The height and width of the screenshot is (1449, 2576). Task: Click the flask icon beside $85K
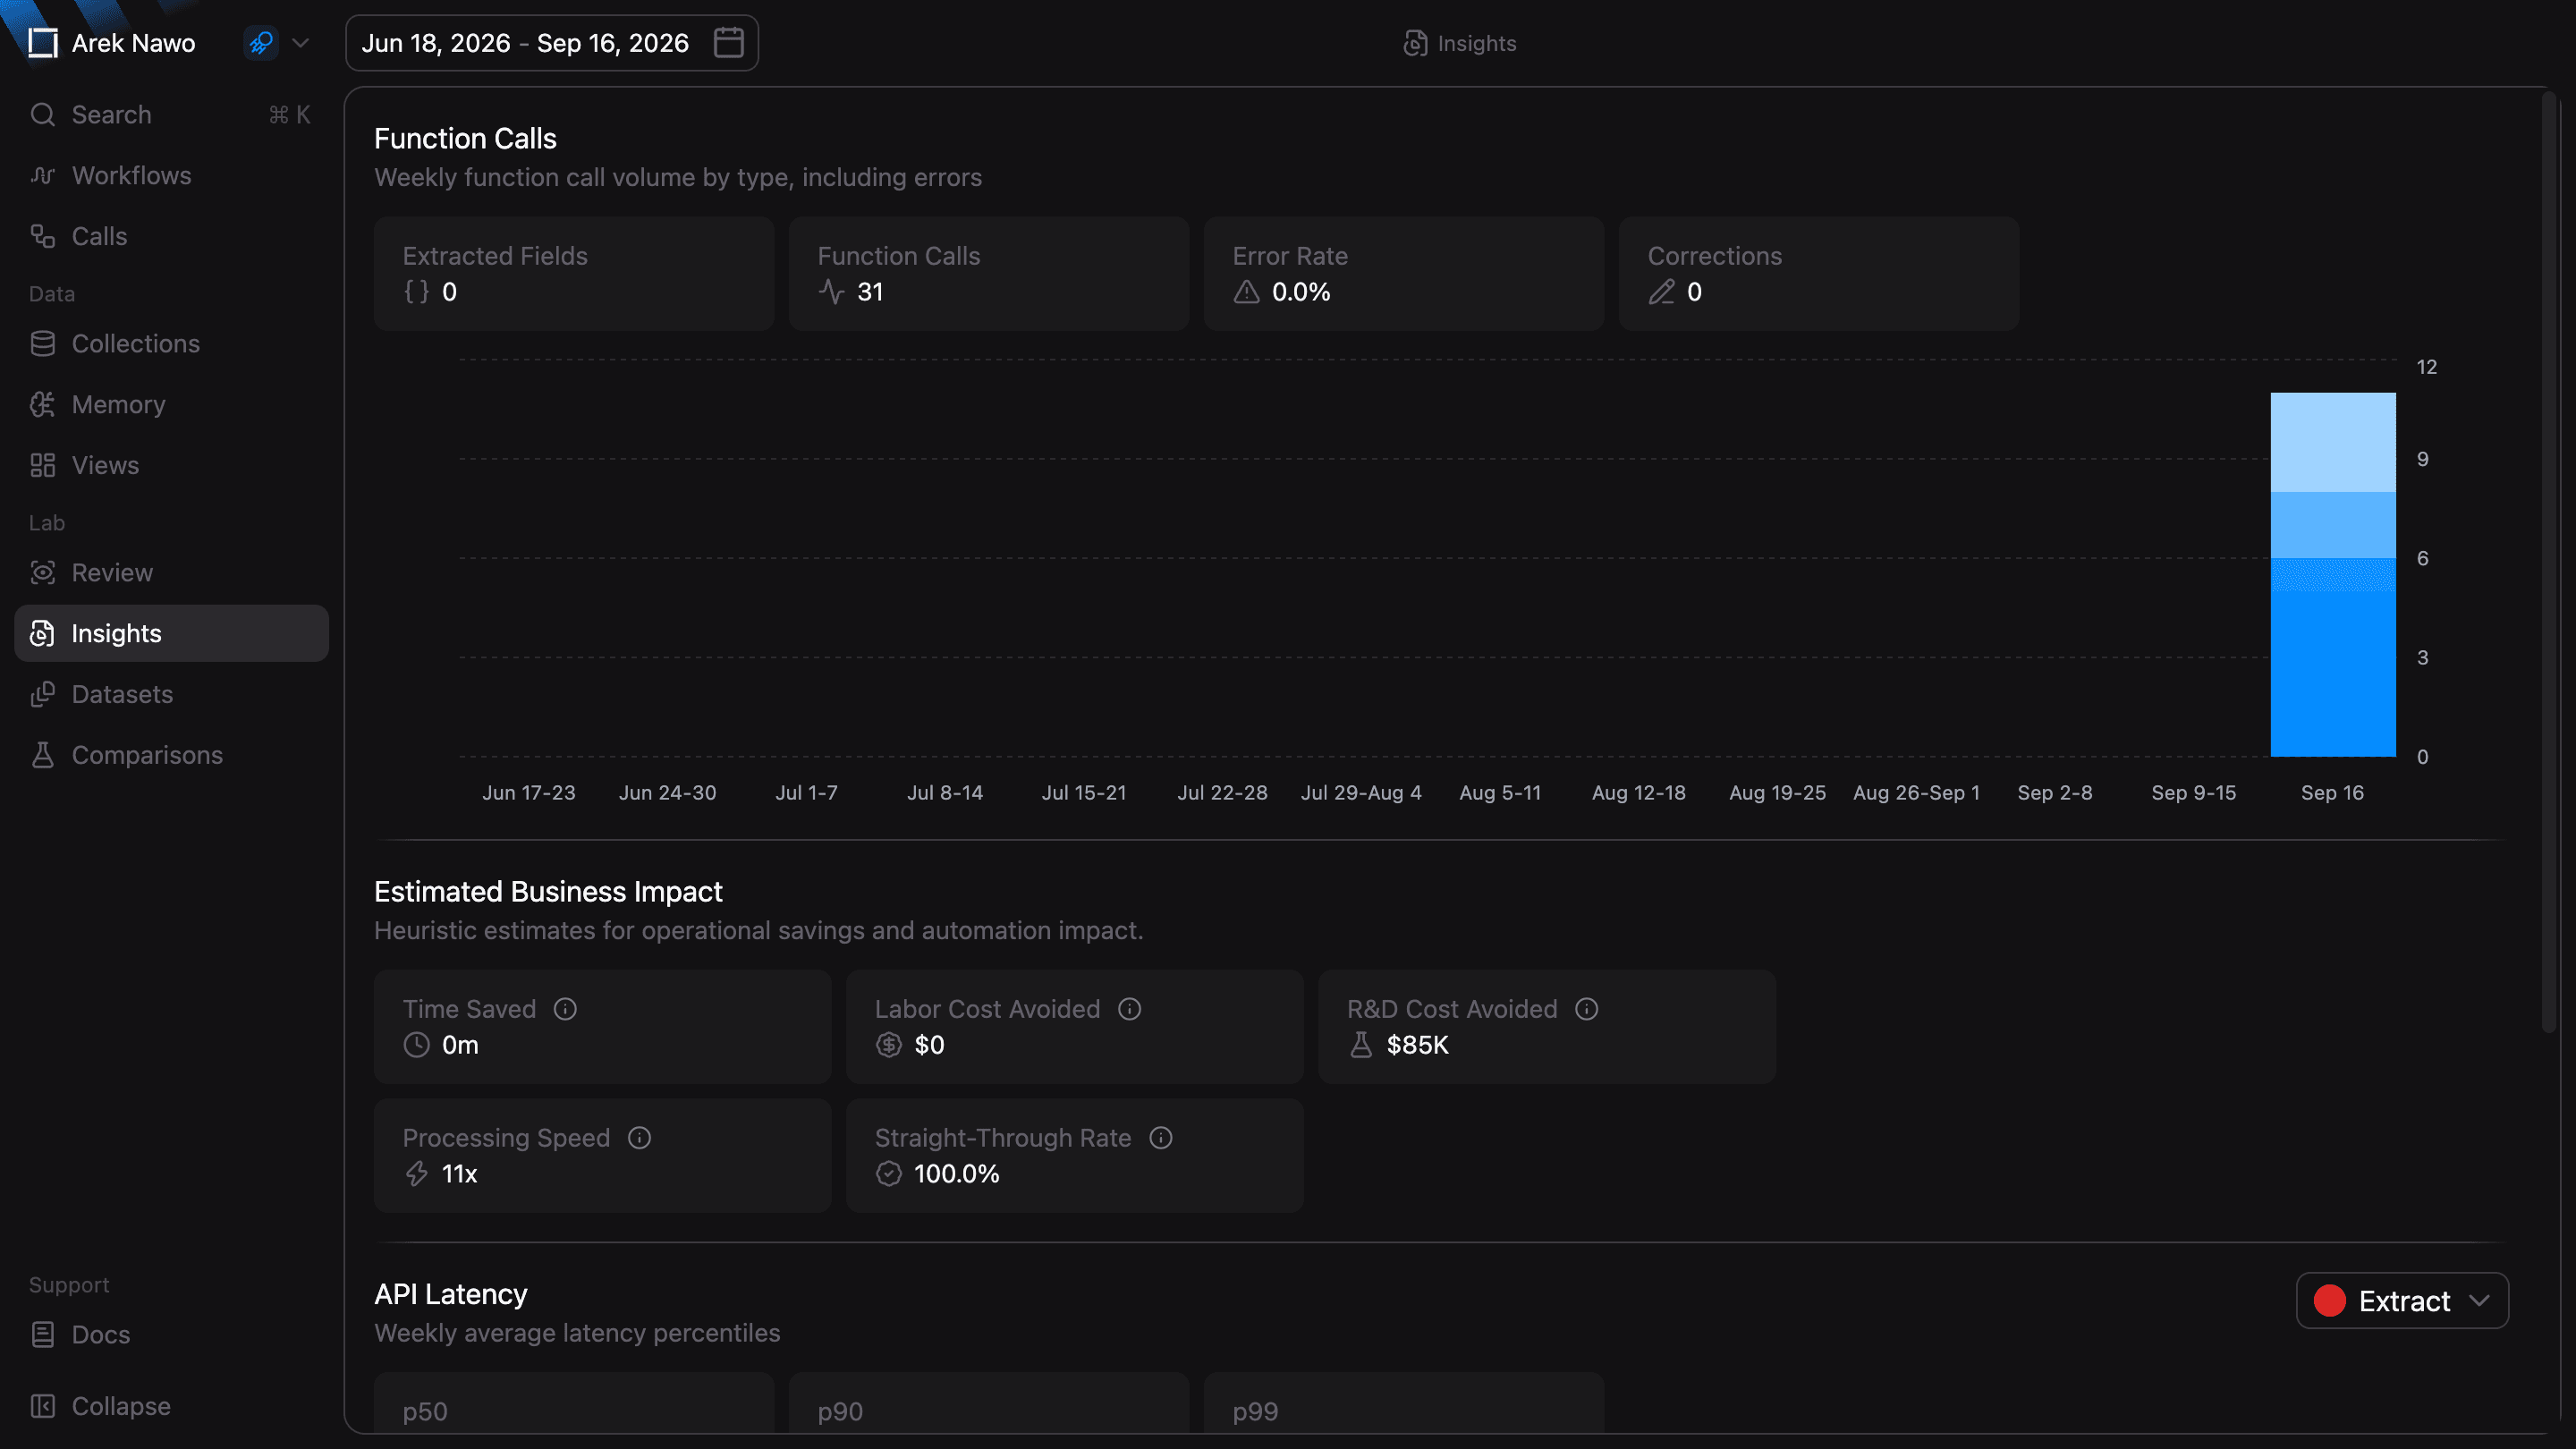point(1361,1046)
